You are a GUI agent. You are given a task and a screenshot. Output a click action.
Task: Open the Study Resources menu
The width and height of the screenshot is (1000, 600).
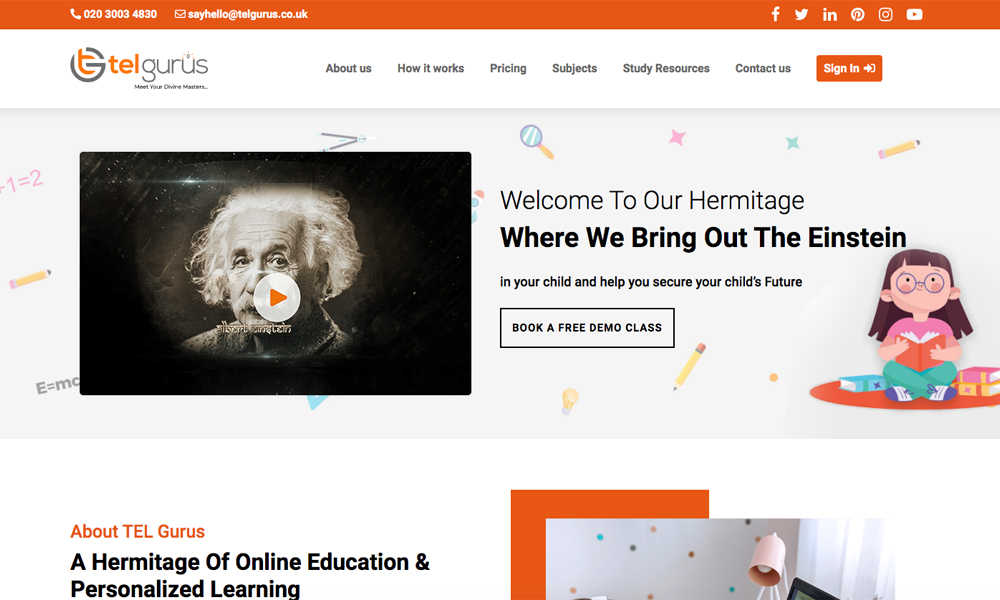pyautogui.click(x=666, y=68)
